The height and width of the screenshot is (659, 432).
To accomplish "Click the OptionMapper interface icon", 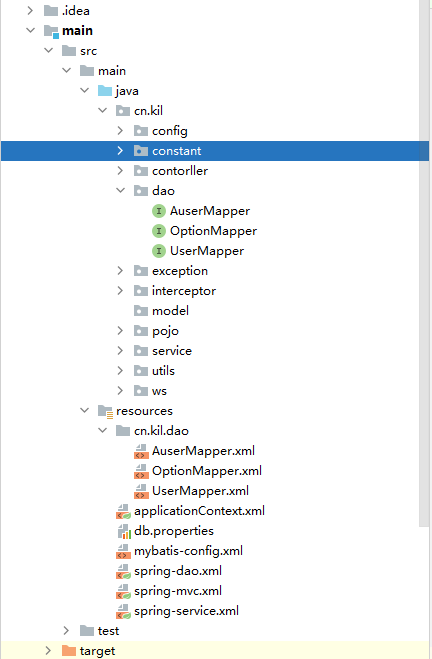I will (x=158, y=231).
